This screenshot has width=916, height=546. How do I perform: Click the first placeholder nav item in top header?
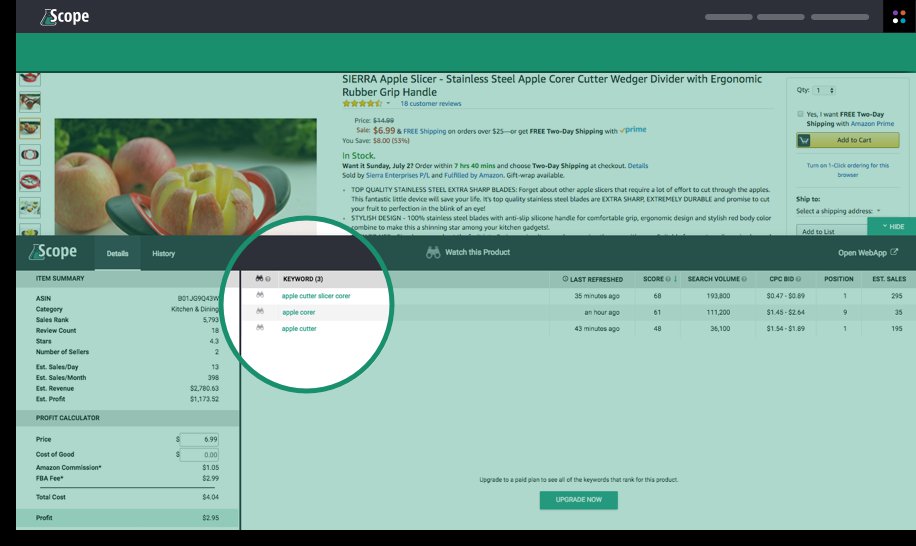click(728, 17)
